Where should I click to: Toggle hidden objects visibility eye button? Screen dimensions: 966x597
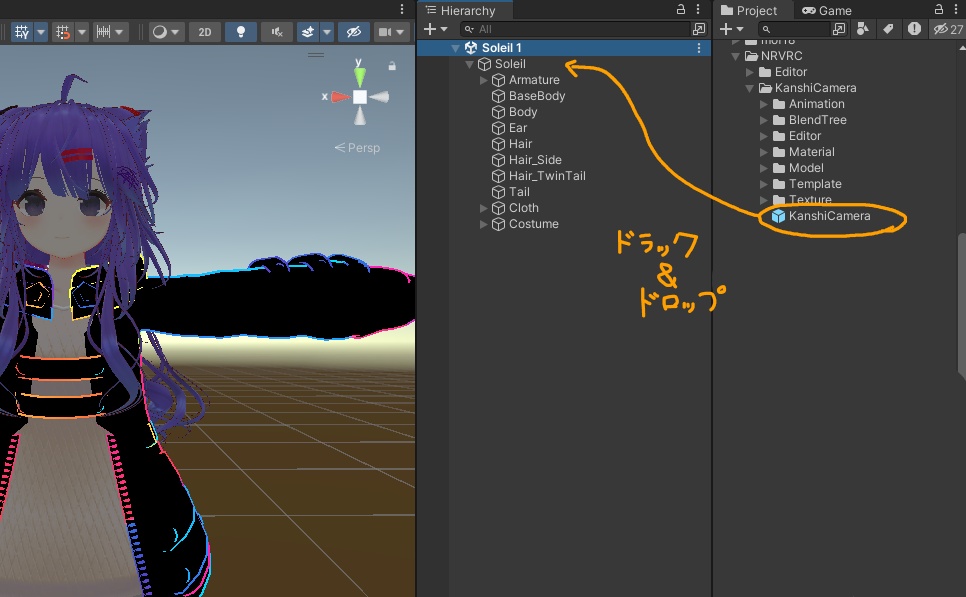point(354,32)
